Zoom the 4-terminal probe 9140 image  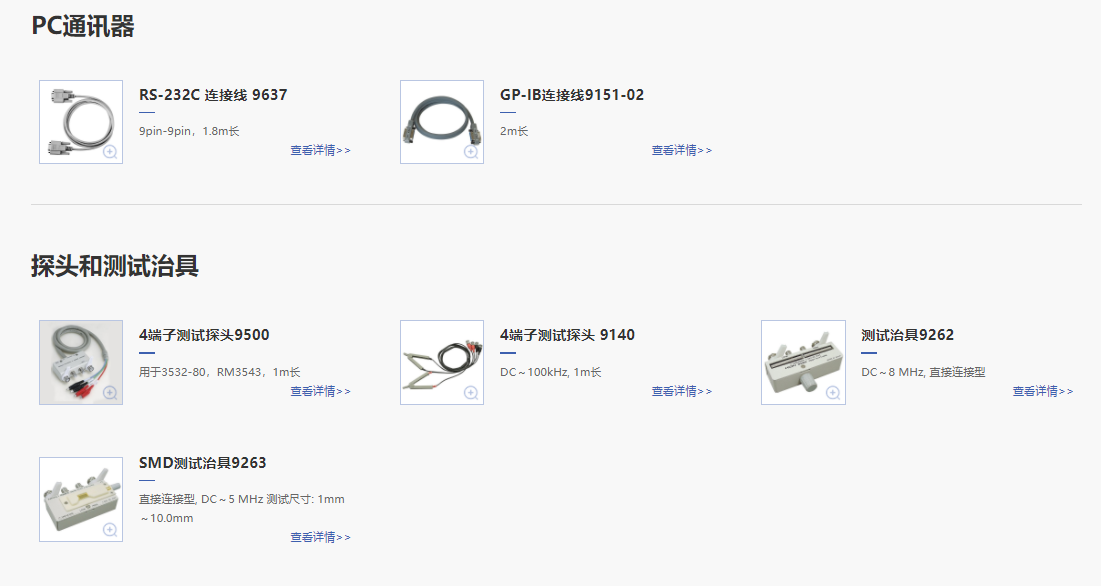tap(471, 392)
